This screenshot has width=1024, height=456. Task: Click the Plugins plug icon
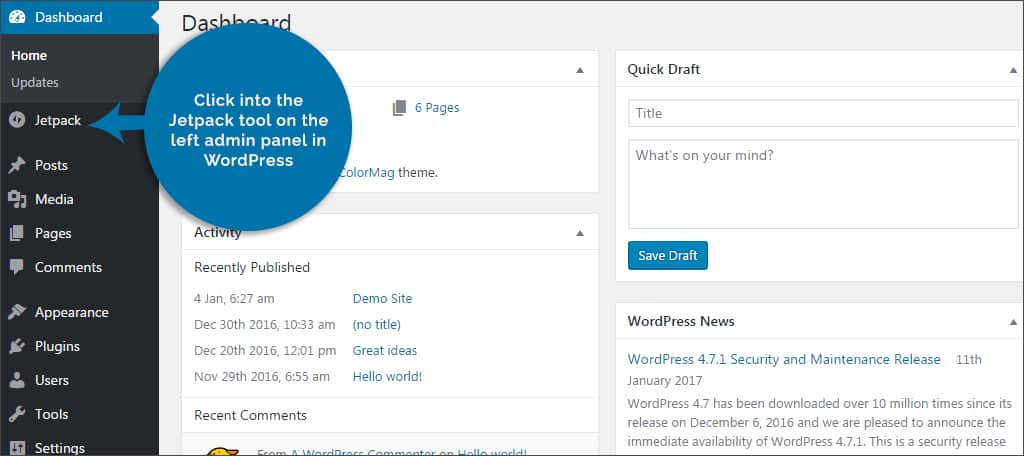17,346
